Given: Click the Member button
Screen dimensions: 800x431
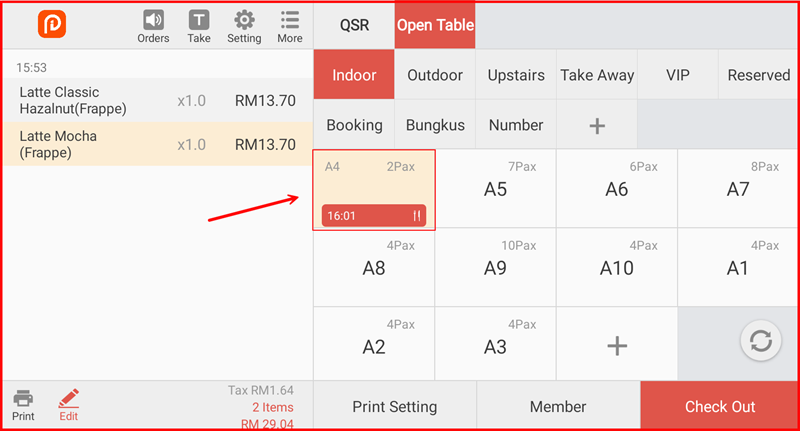Looking at the screenshot, I should (x=558, y=407).
